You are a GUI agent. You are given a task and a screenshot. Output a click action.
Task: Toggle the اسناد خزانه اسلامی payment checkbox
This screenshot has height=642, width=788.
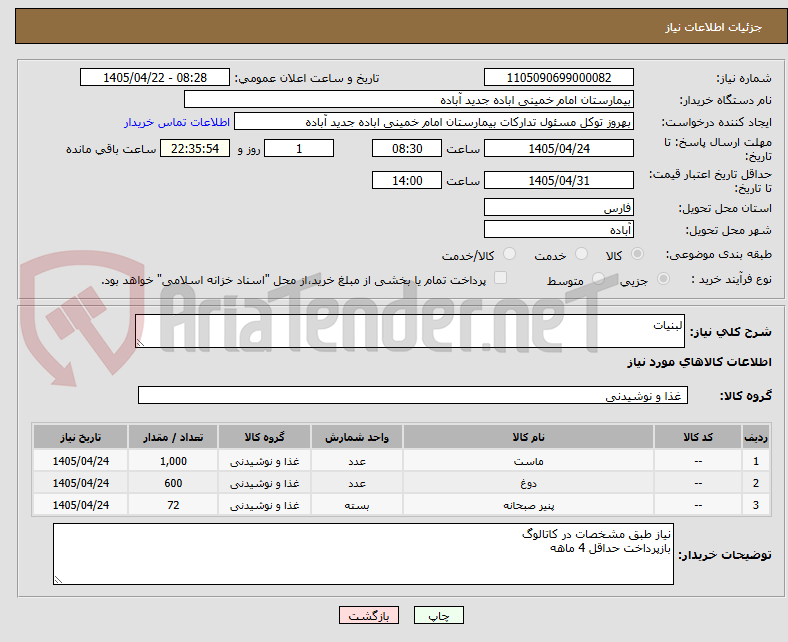click(501, 278)
